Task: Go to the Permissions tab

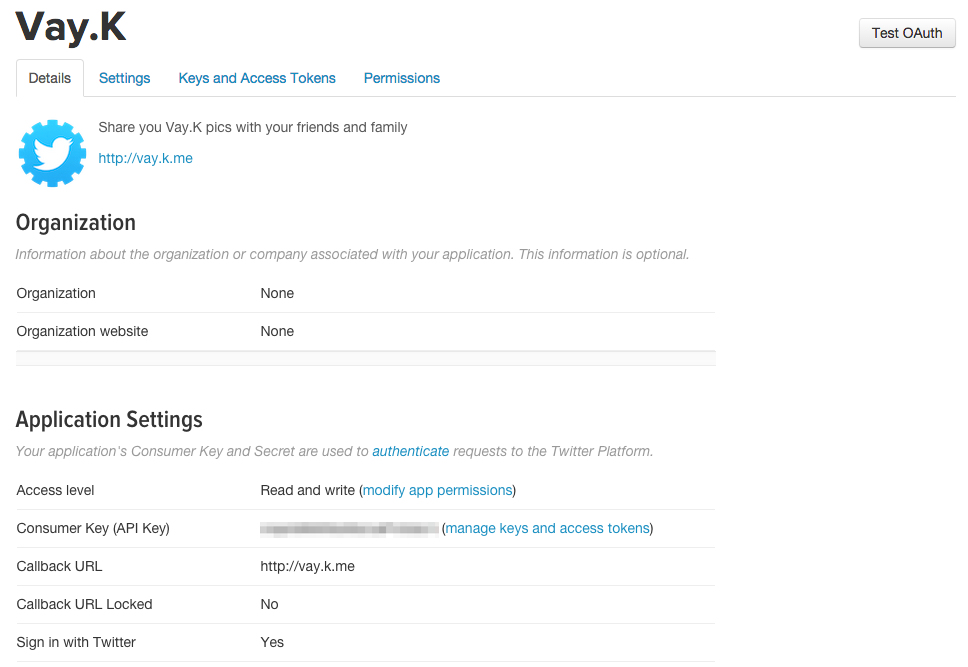Action: pyautogui.click(x=402, y=78)
